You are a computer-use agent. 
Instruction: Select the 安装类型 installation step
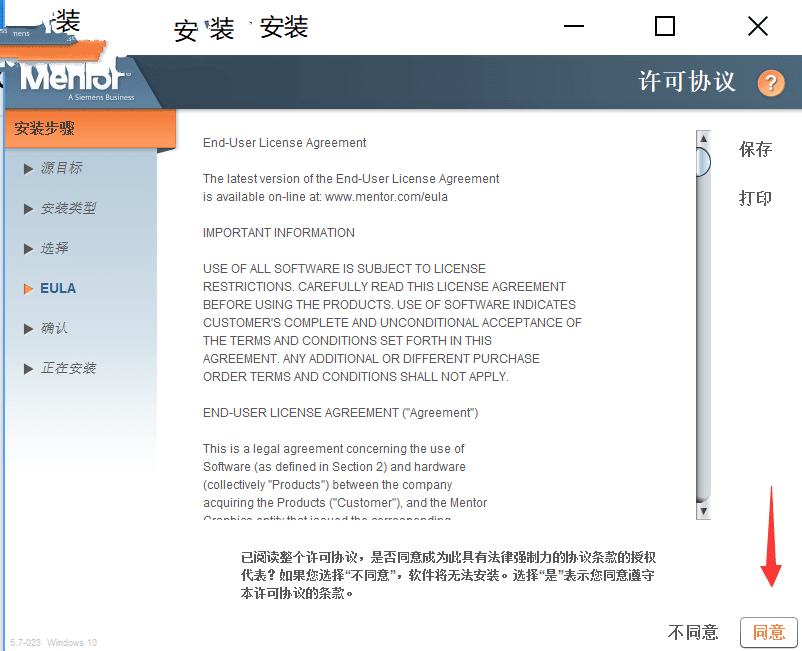tap(69, 209)
